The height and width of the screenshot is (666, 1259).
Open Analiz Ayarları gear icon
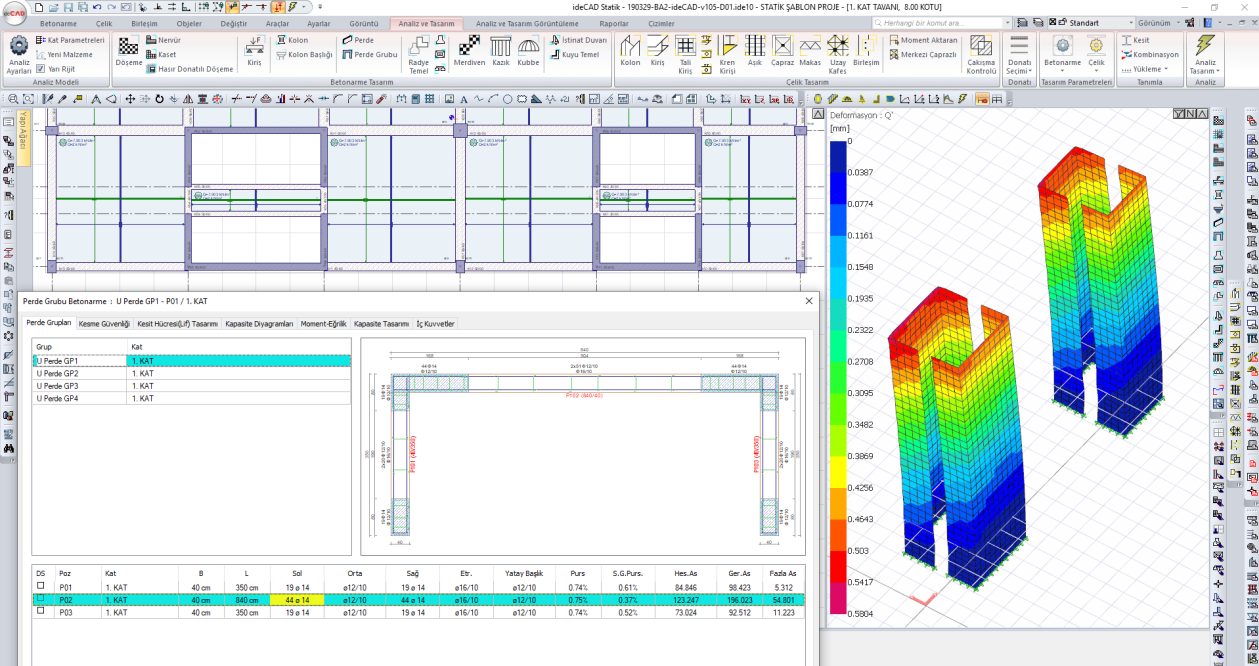pyautogui.click(x=19, y=46)
